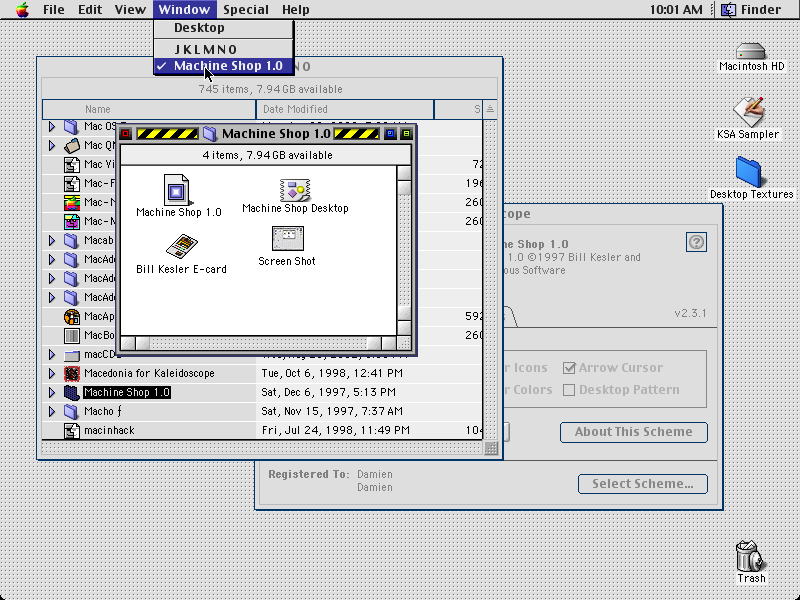The image size is (800, 600).
Task: Click the date "Tue, Oct 6, 1998, 12:41 PM"
Action: coord(332,373)
